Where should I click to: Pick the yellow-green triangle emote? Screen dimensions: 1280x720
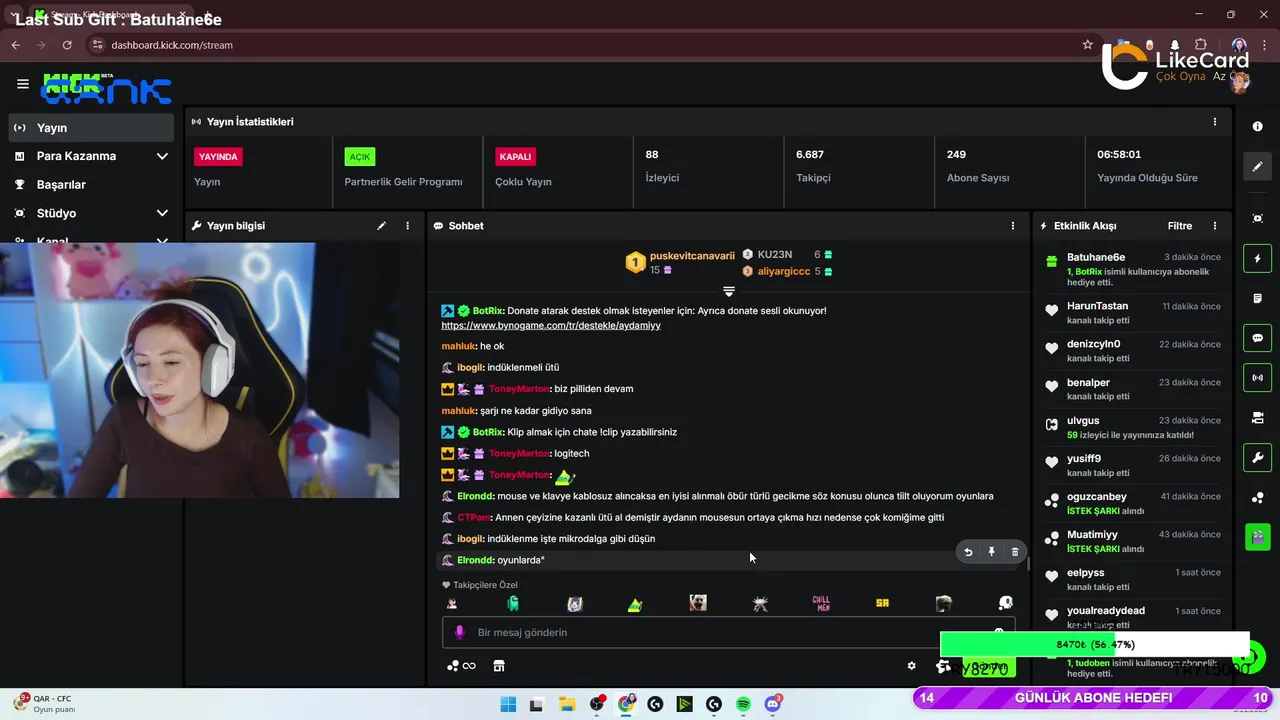635,604
